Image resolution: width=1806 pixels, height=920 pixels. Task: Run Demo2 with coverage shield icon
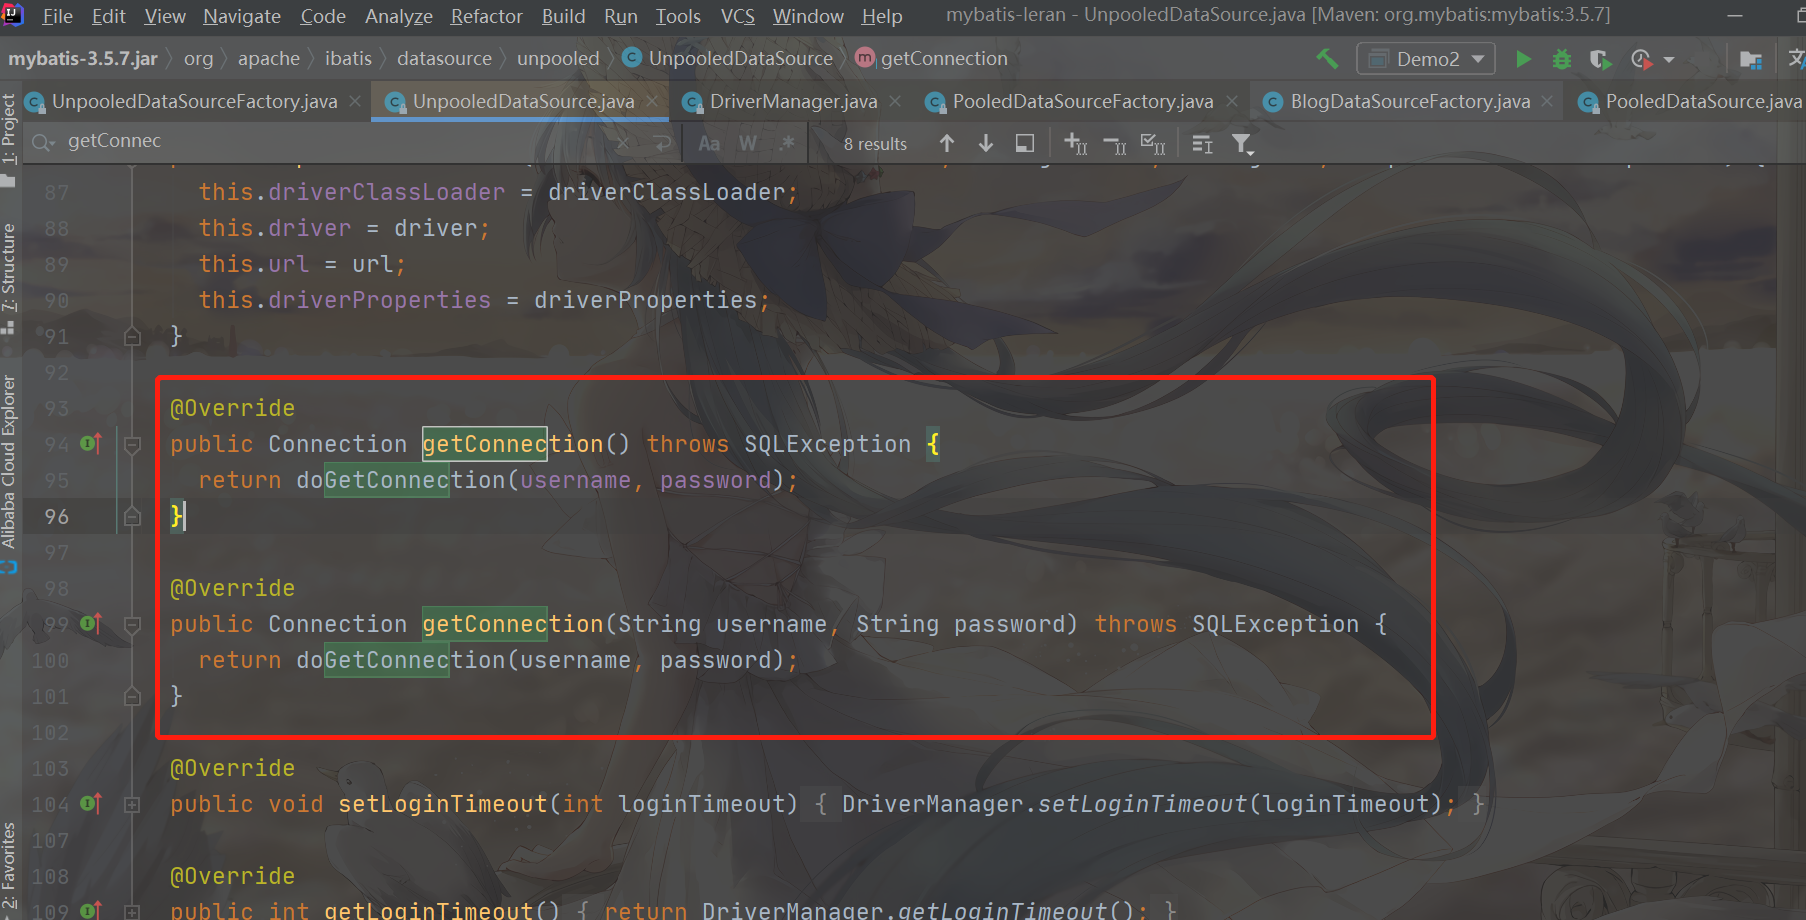coord(1600,59)
